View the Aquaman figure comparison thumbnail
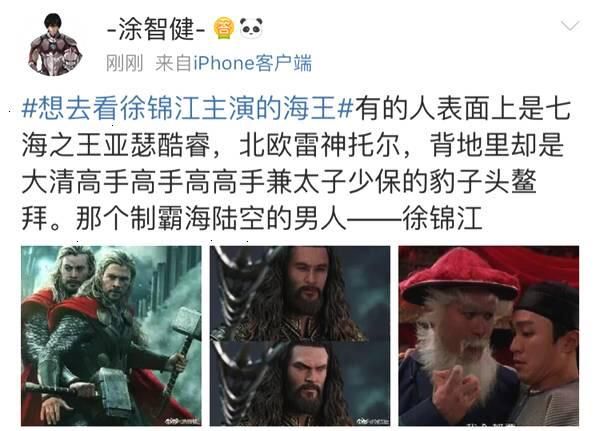Viewport: 600px width, 431px height. (x=300, y=336)
